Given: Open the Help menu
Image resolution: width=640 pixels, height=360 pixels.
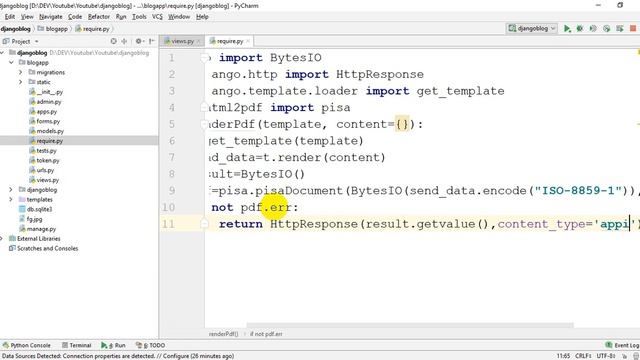Looking at the screenshot, I should click(x=202, y=17).
